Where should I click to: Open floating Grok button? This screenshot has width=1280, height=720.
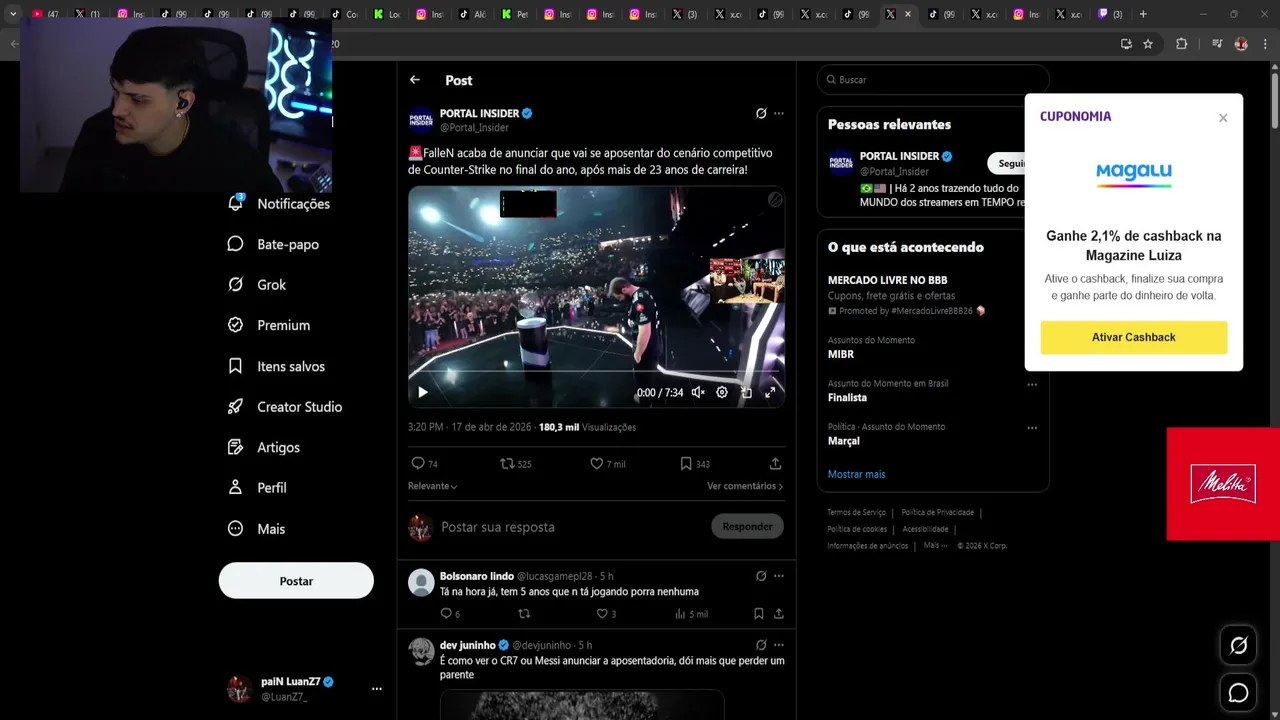(x=1238, y=646)
